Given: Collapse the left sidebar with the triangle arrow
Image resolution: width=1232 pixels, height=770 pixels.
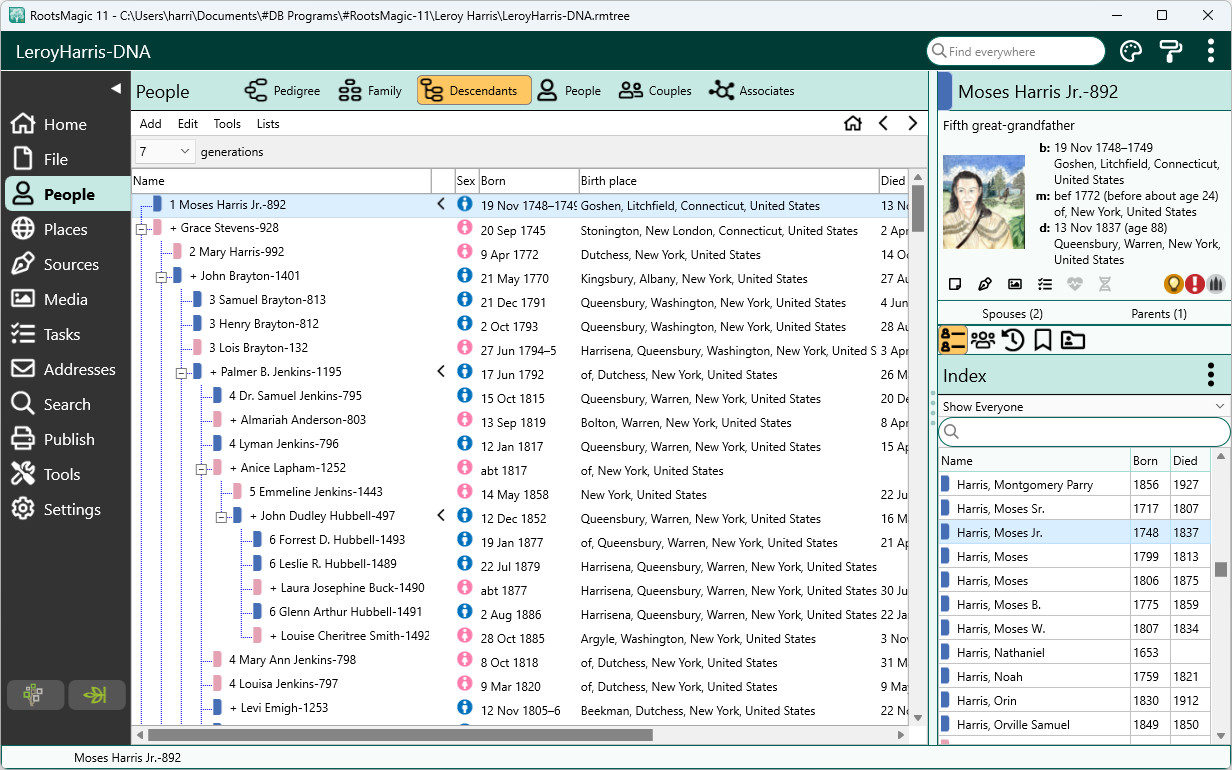Looking at the screenshot, I should pyautogui.click(x=115, y=89).
